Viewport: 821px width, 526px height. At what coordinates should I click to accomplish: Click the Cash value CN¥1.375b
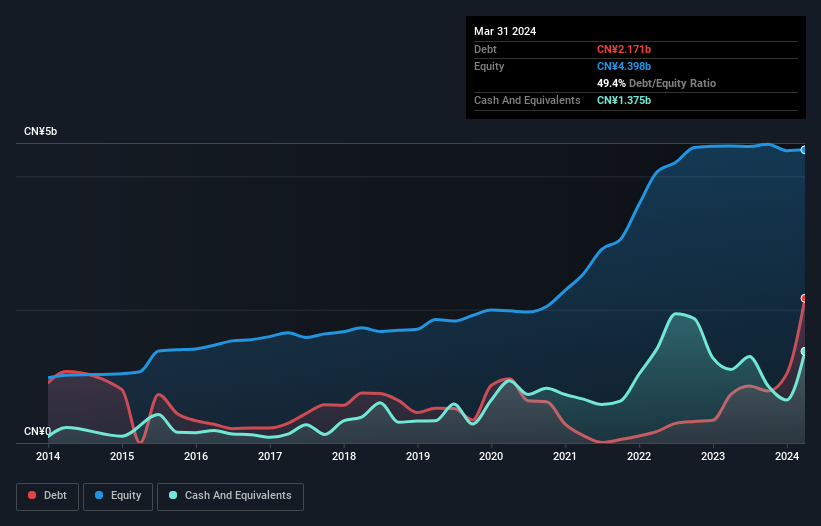[x=624, y=100]
